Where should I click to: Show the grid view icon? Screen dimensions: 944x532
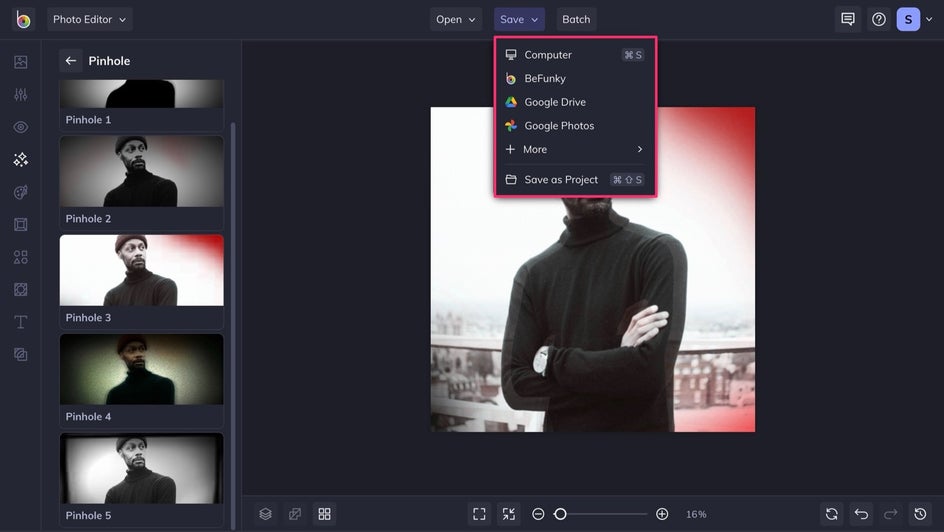click(x=324, y=514)
